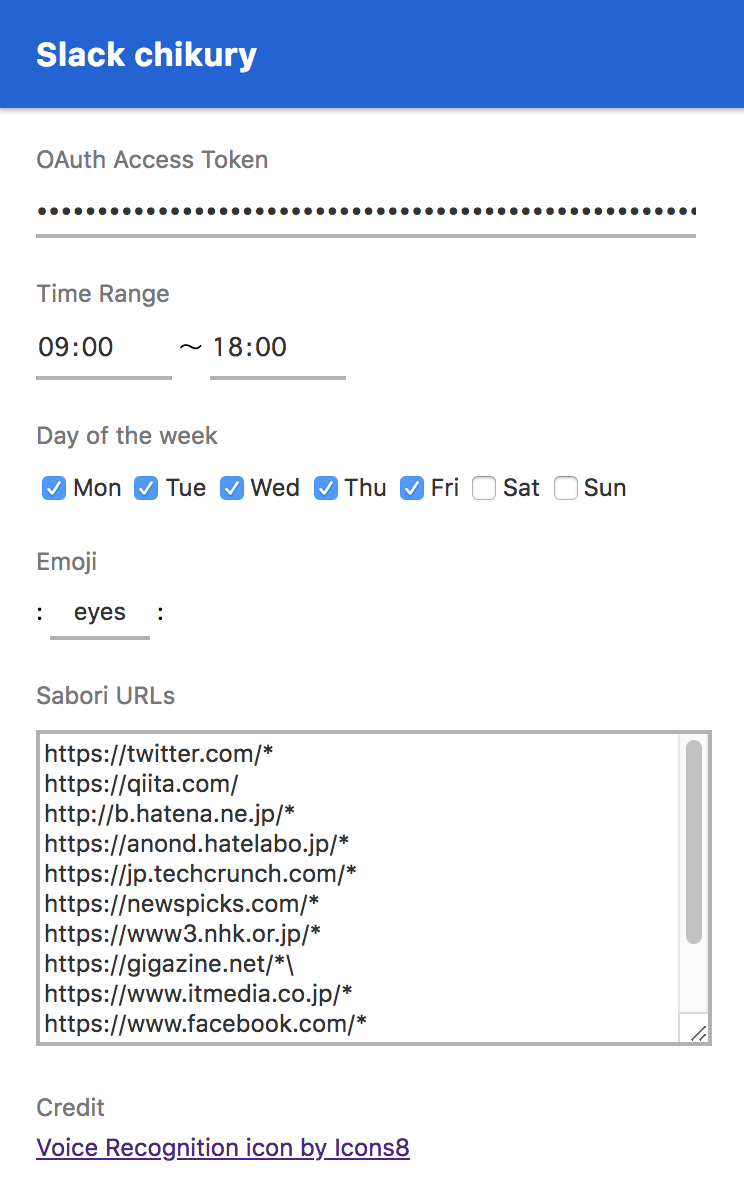This screenshot has width=744, height=1196.
Task: Select the 09:00 start time field
Action: 104,349
